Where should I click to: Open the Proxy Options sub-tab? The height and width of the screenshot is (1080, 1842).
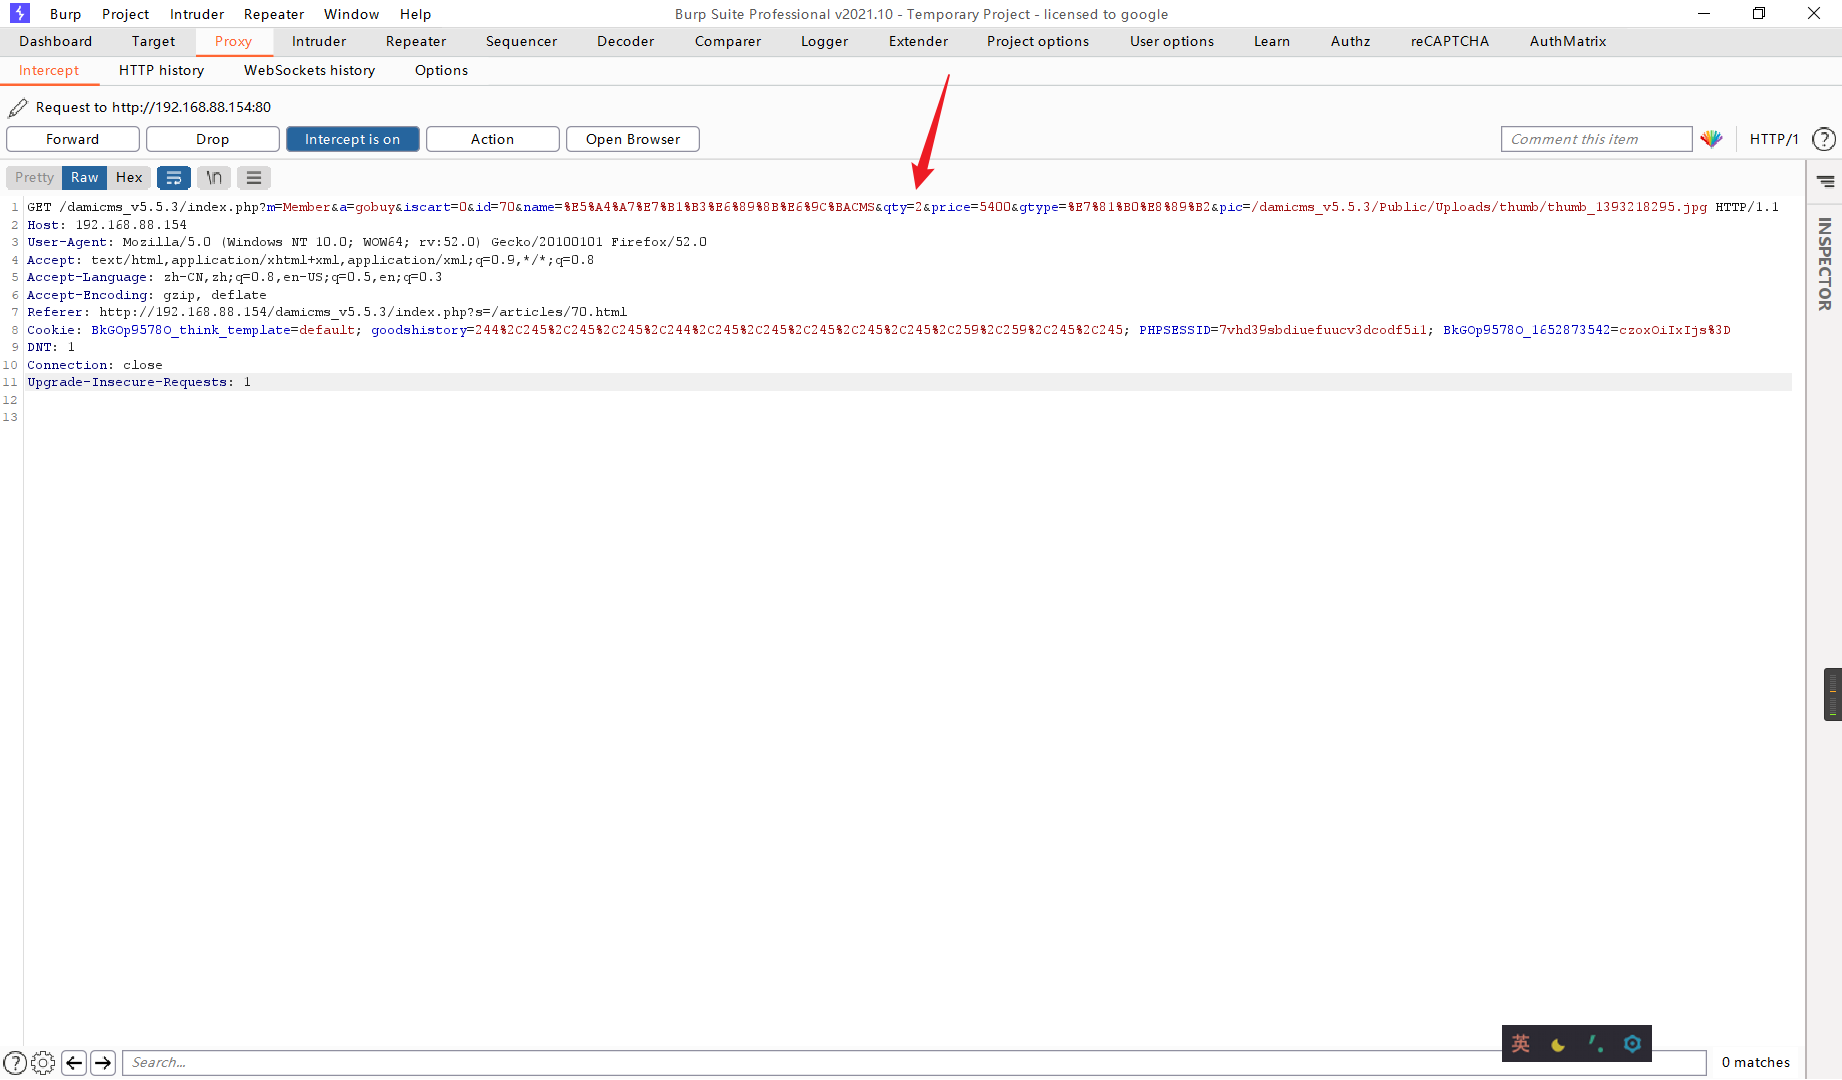441,70
